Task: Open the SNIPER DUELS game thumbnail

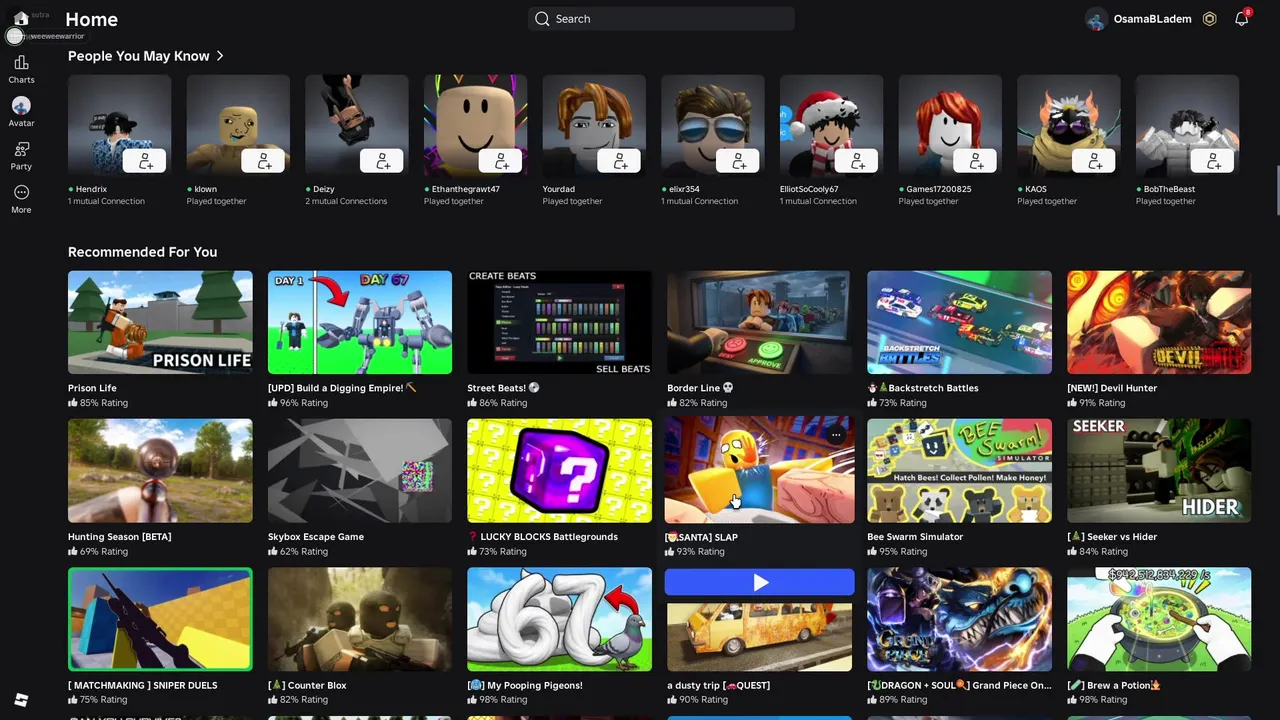Action: [x=160, y=619]
